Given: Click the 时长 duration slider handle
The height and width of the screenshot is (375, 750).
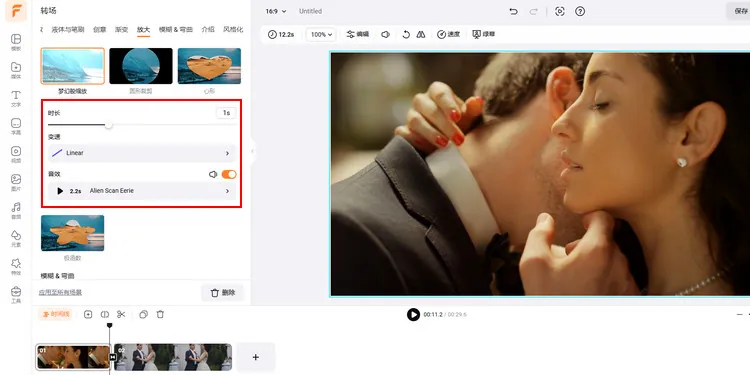Looking at the screenshot, I should point(109,125).
